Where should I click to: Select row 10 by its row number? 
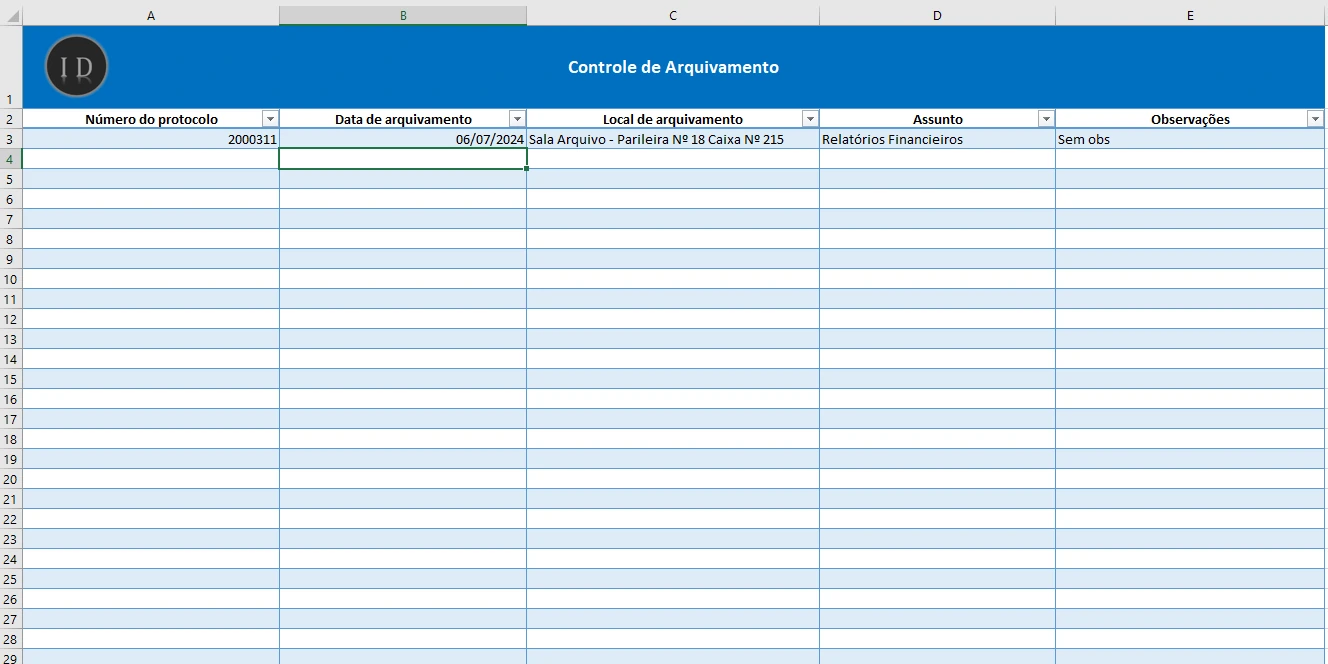[10, 280]
